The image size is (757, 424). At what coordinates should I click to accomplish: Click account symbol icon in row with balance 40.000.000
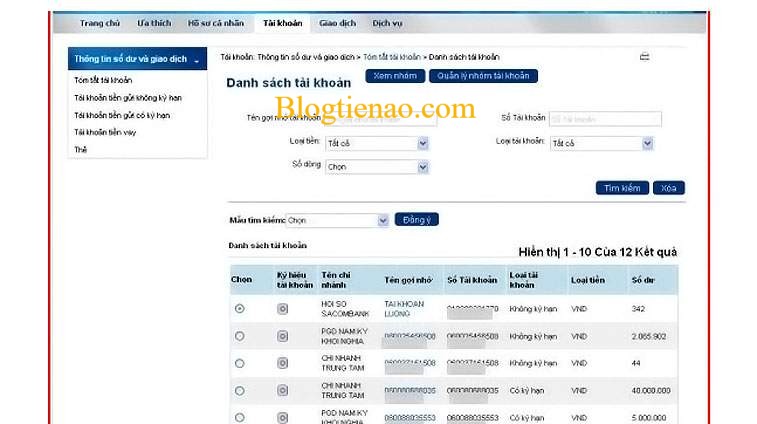(x=282, y=390)
